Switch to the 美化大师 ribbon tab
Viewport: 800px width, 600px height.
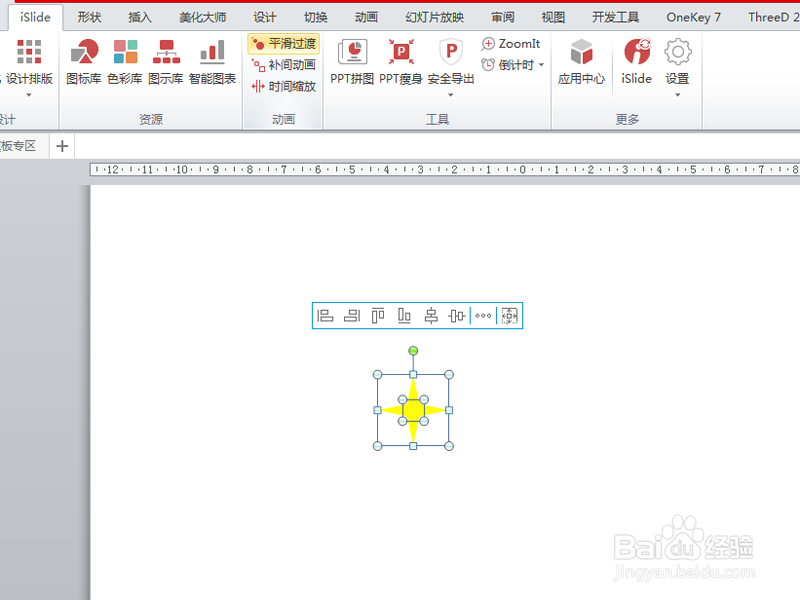203,17
